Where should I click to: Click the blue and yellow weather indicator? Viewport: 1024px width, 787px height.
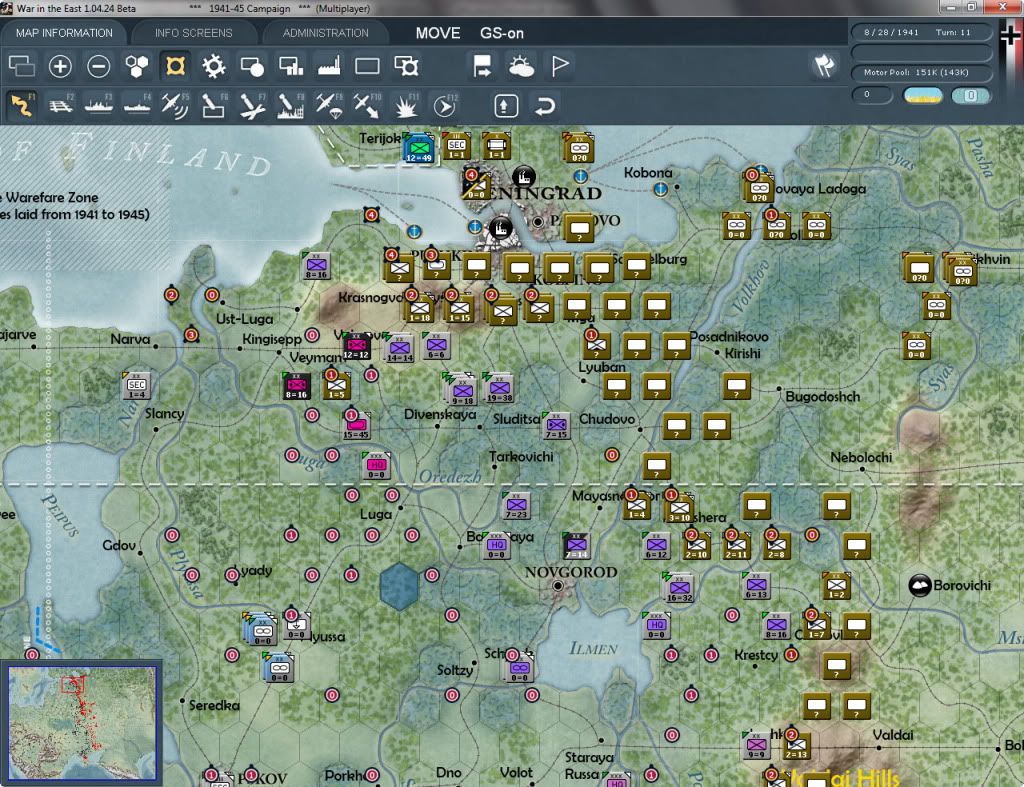point(922,95)
